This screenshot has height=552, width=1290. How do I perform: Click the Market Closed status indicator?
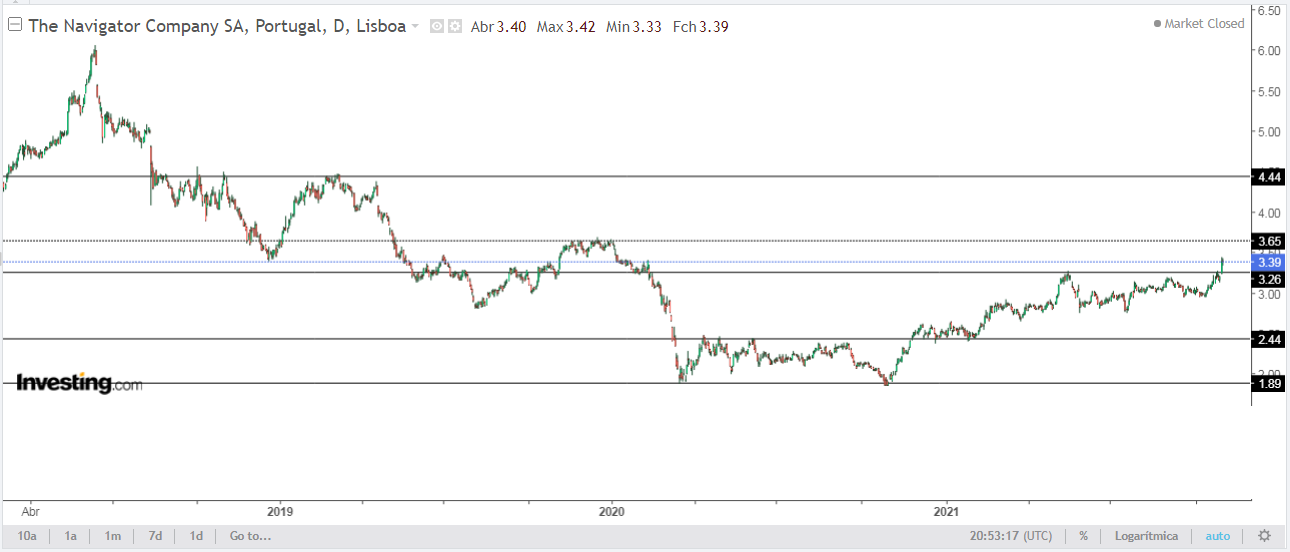(1198, 24)
